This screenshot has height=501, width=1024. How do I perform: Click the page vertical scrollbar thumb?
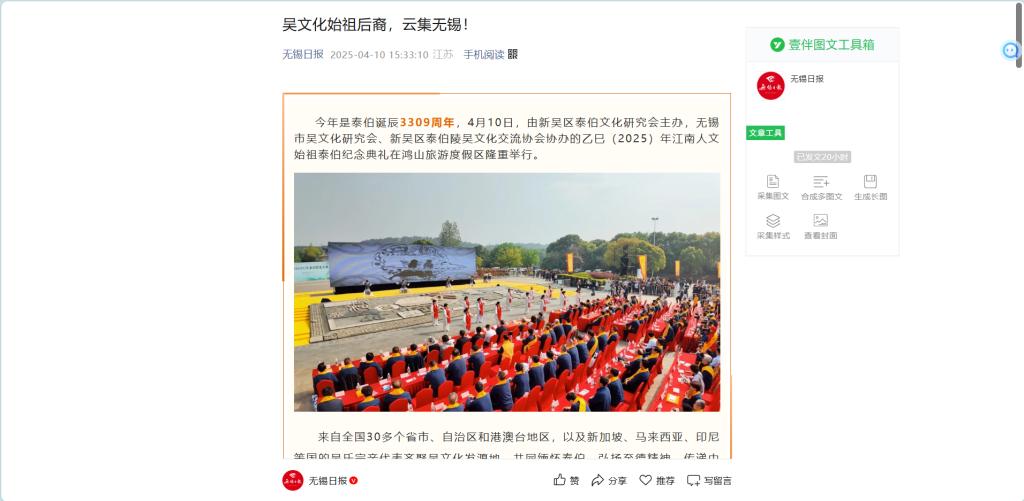[x=1019, y=34]
